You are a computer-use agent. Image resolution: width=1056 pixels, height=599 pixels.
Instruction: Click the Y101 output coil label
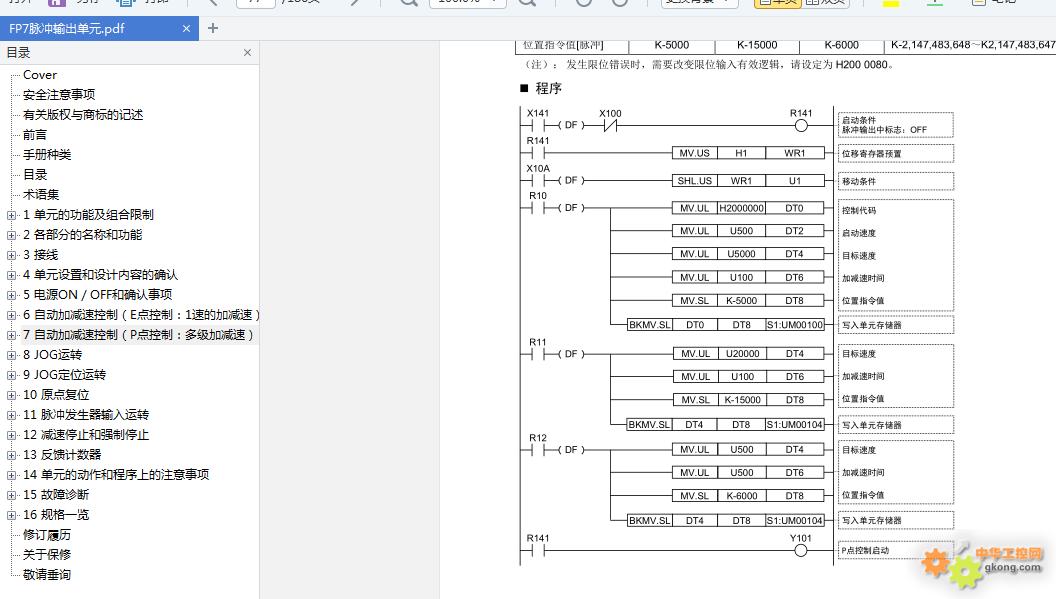[x=800, y=538]
